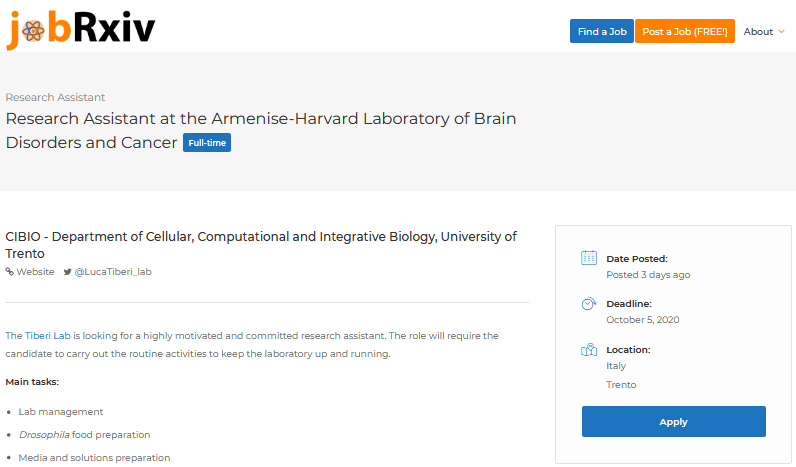Viewport: 796px width, 467px height.
Task: Click the calendar icon beside Date Posted
Action: [589, 258]
